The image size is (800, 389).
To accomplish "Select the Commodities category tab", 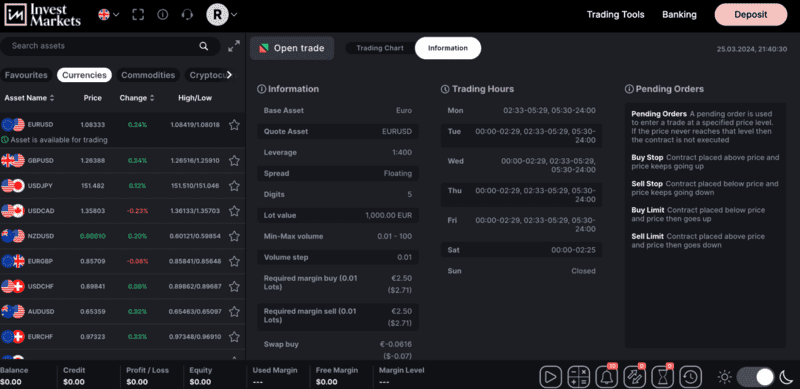I will tap(148, 75).
